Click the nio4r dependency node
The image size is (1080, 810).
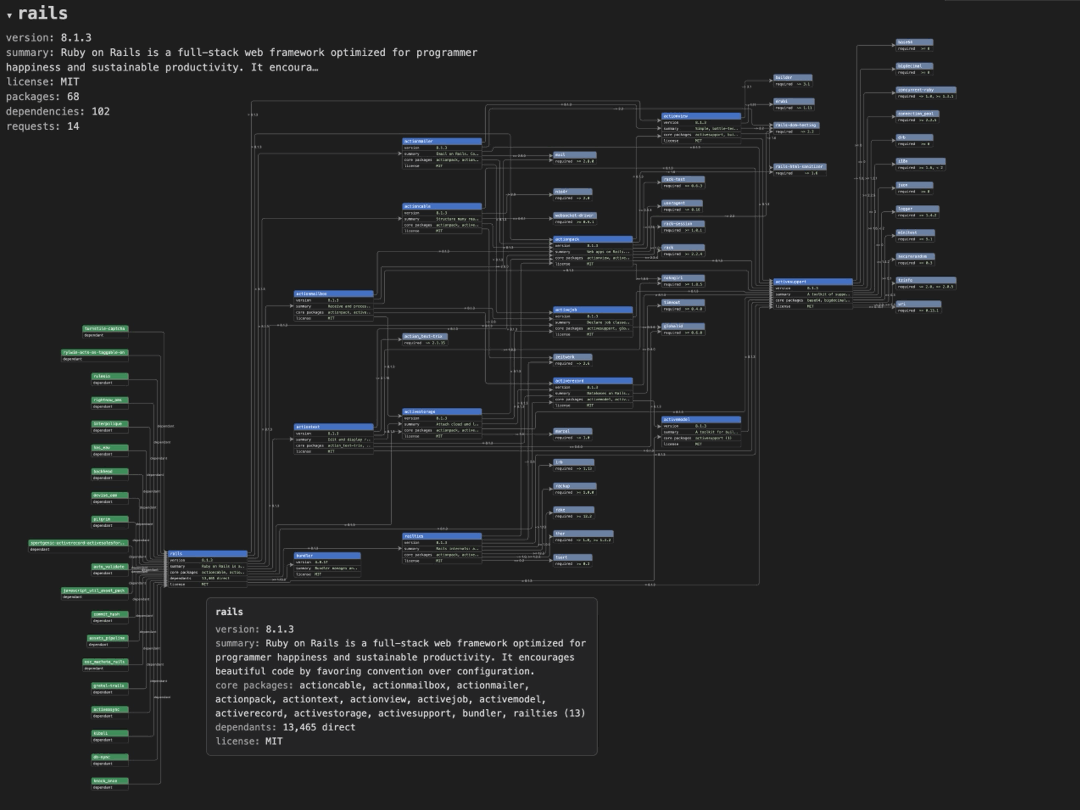coord(572,194)
